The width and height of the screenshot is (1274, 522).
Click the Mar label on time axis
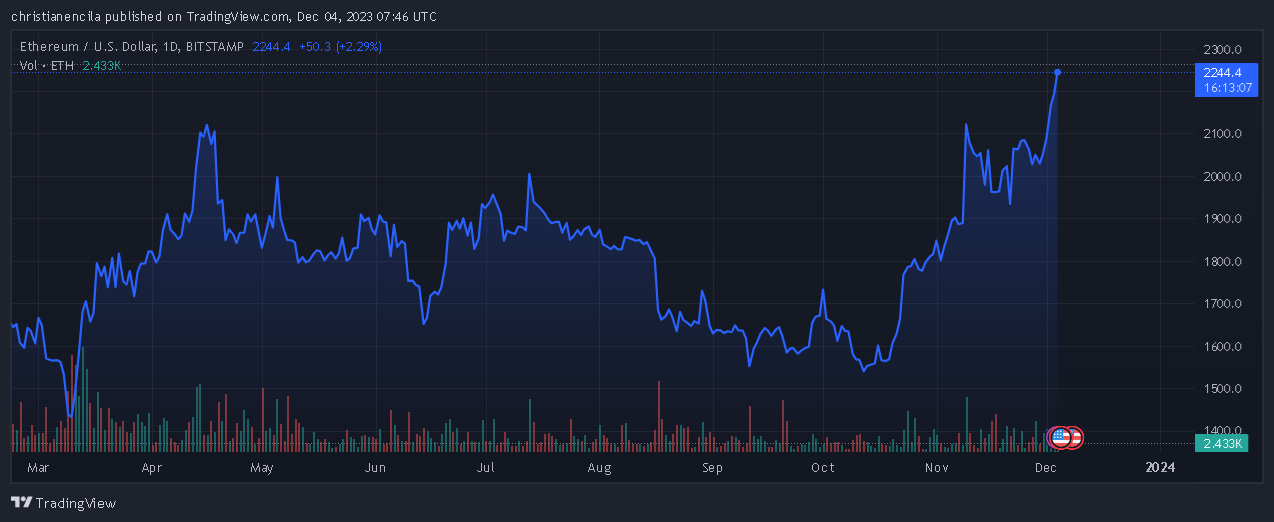[x=38, y=467]
